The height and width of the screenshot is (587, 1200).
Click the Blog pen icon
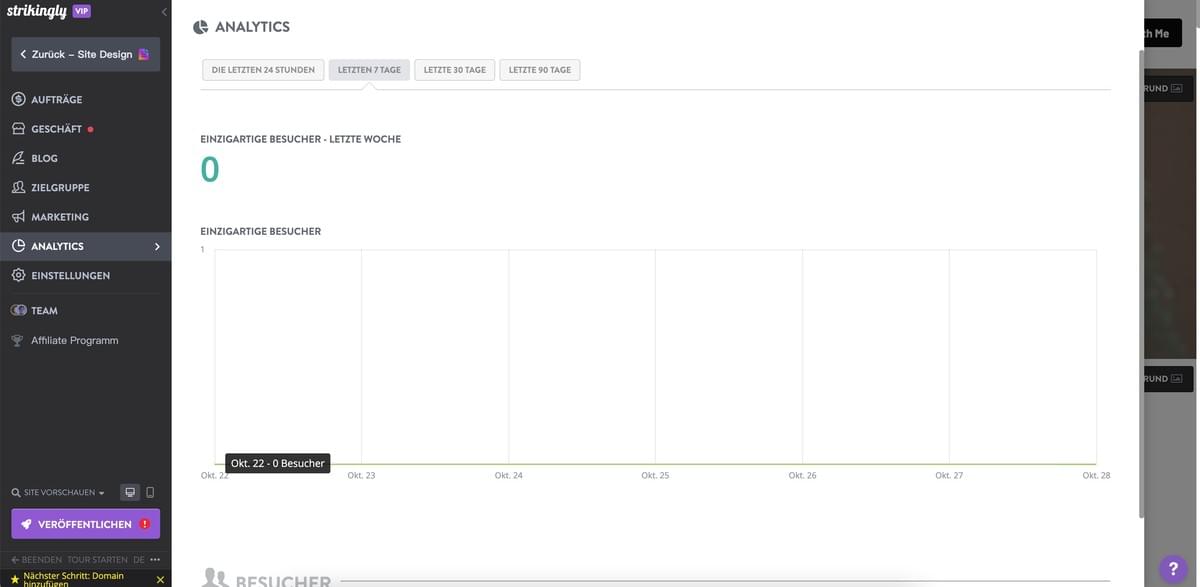[x=18, y=158]
